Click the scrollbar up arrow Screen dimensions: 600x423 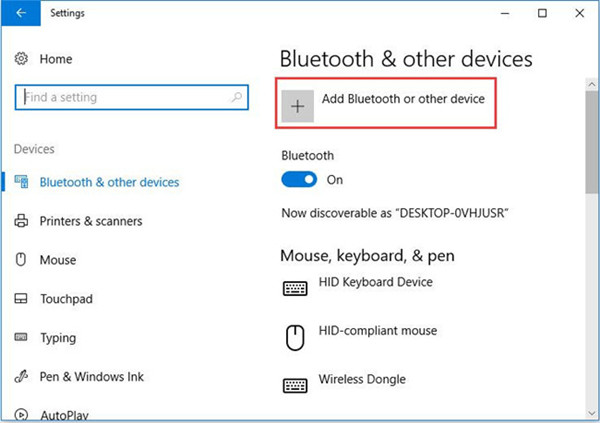592,85
